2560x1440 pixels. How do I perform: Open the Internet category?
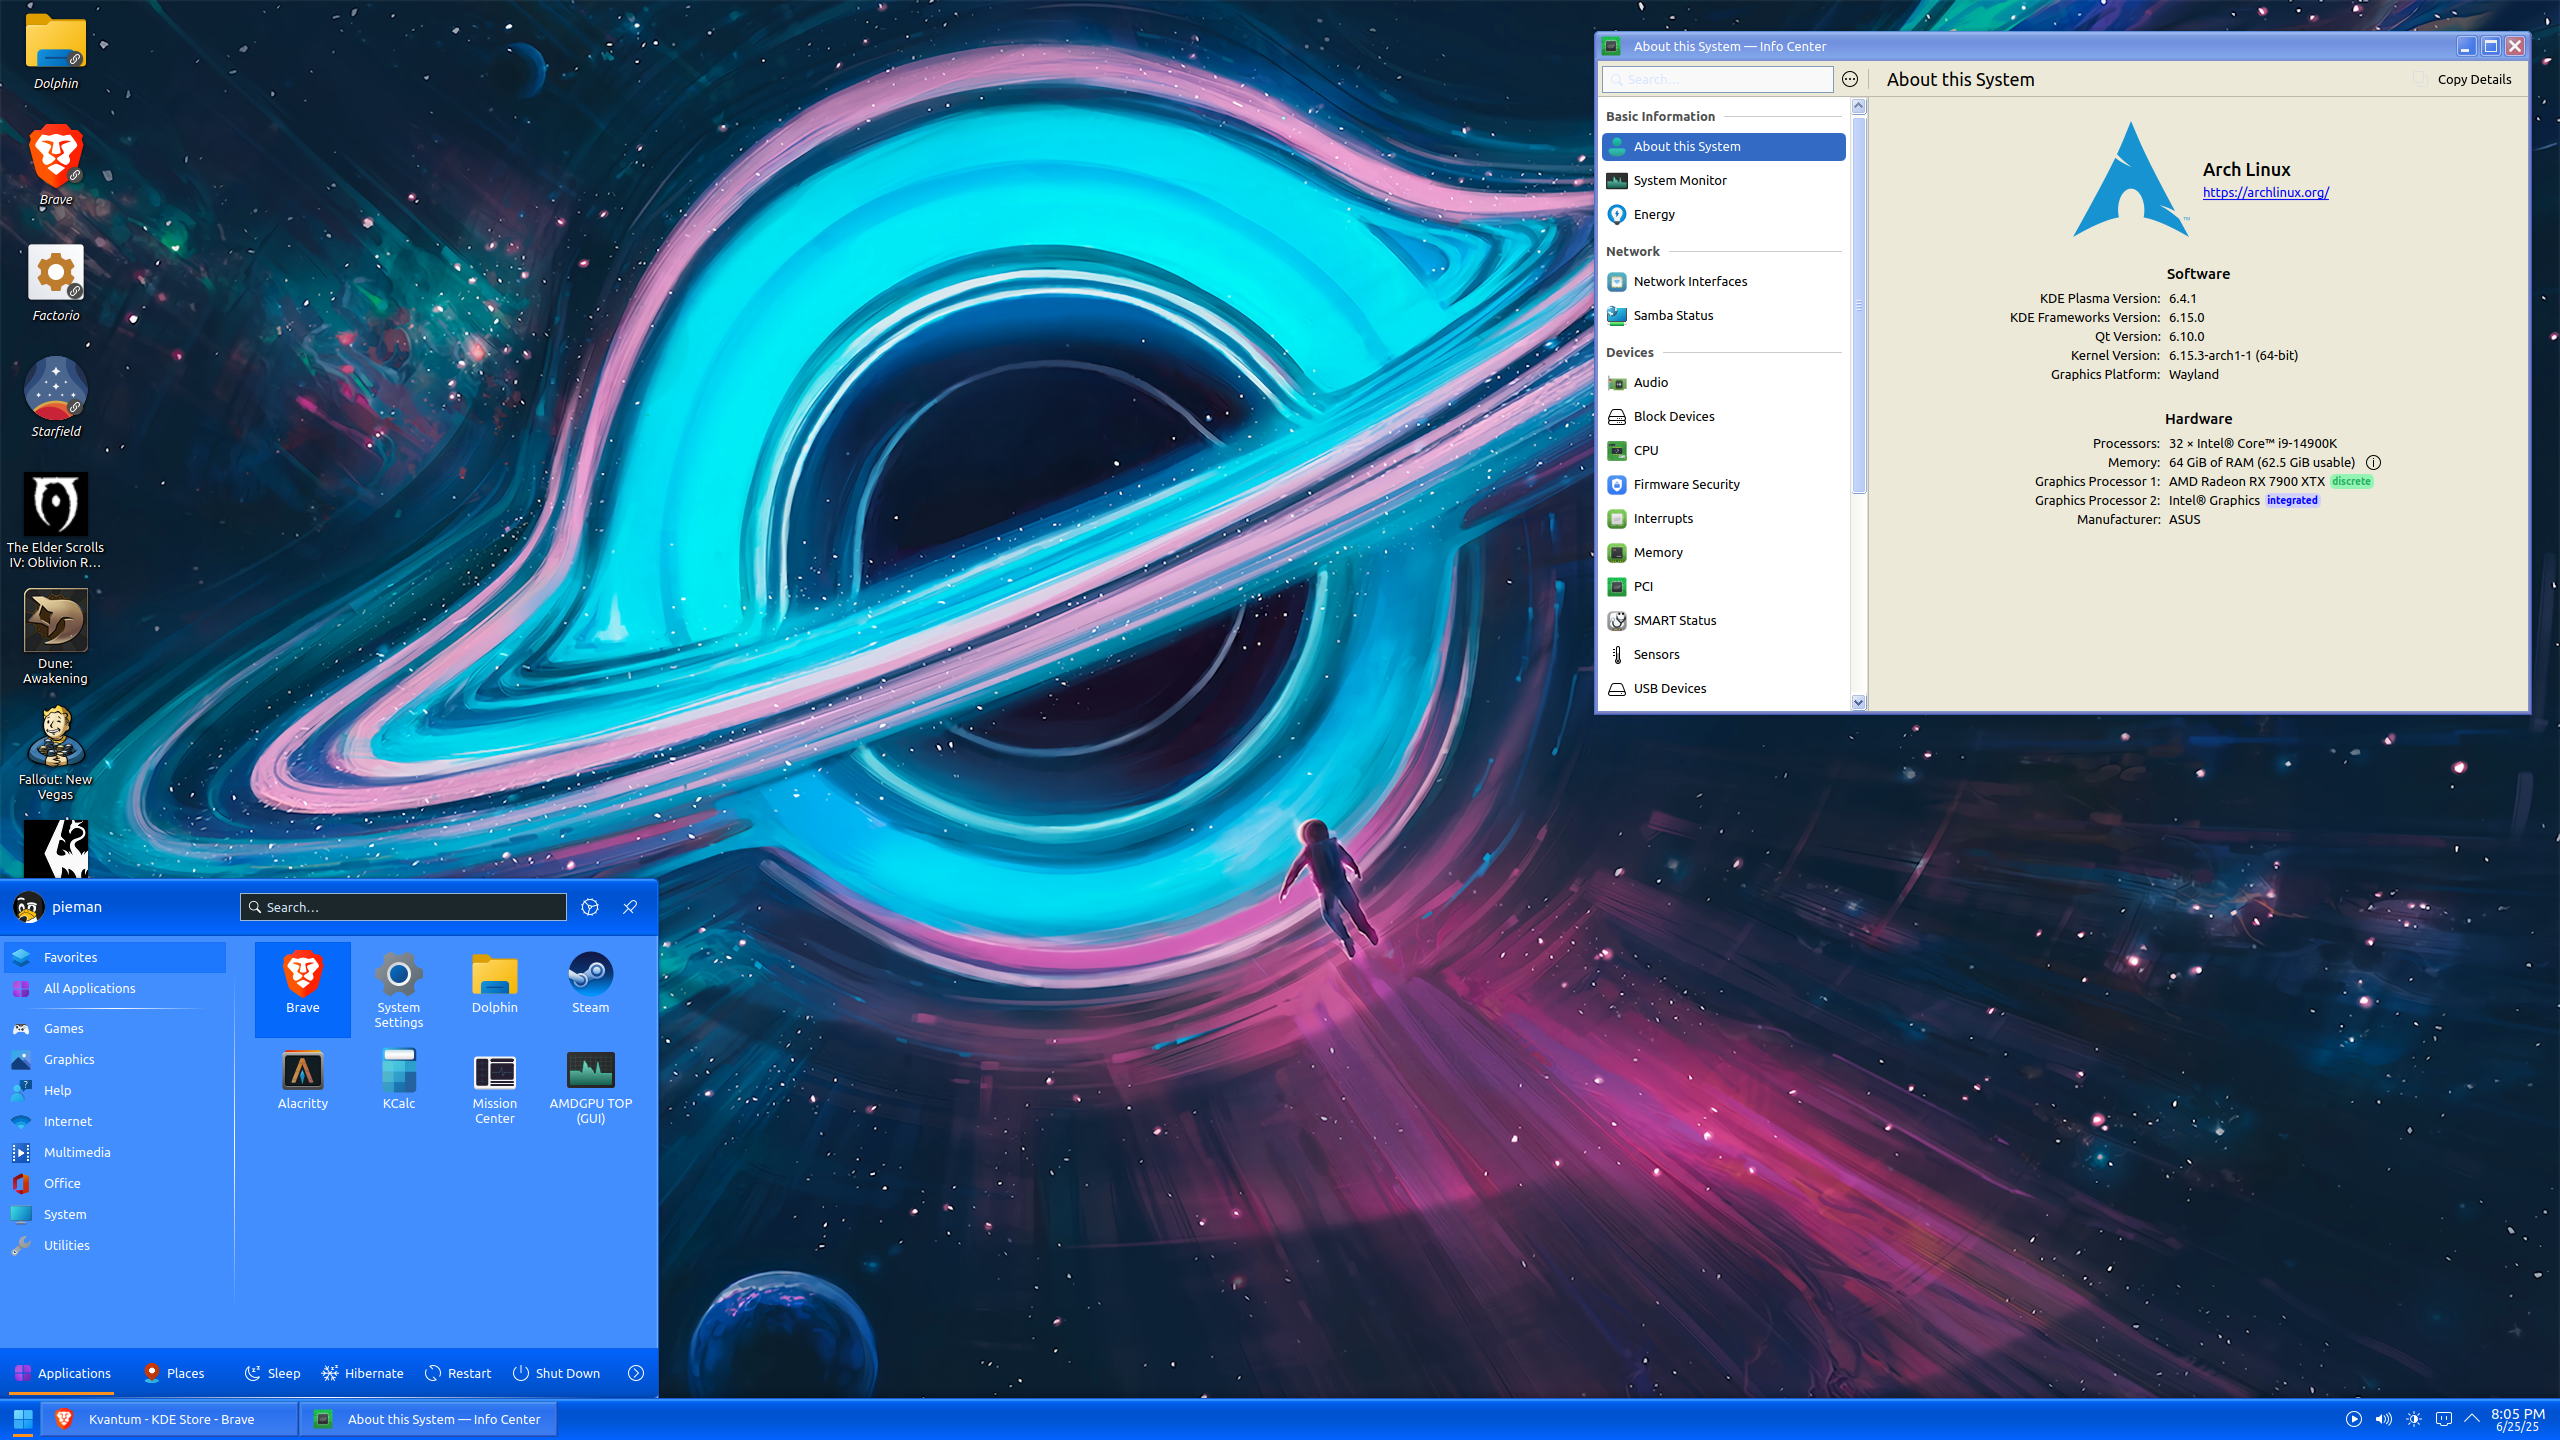115,1121
